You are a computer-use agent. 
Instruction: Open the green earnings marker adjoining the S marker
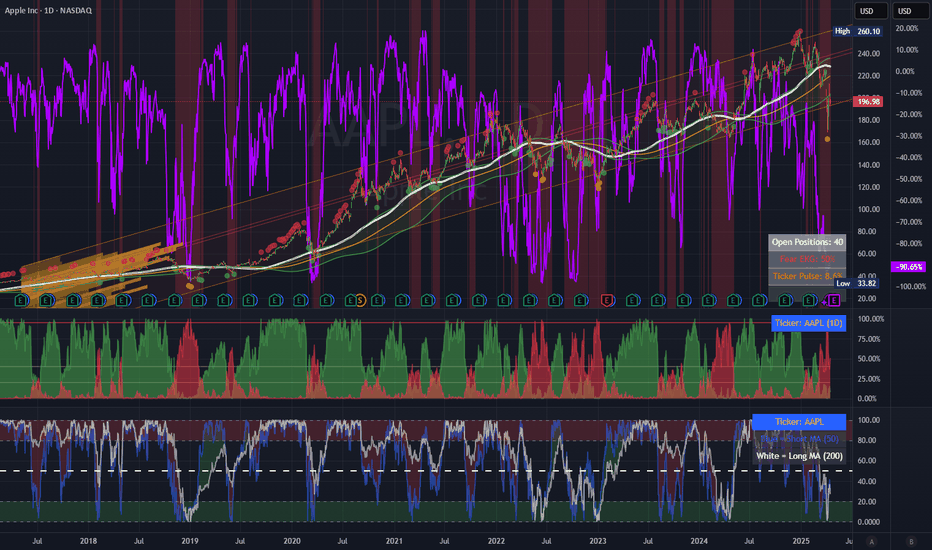pos(351,300)
